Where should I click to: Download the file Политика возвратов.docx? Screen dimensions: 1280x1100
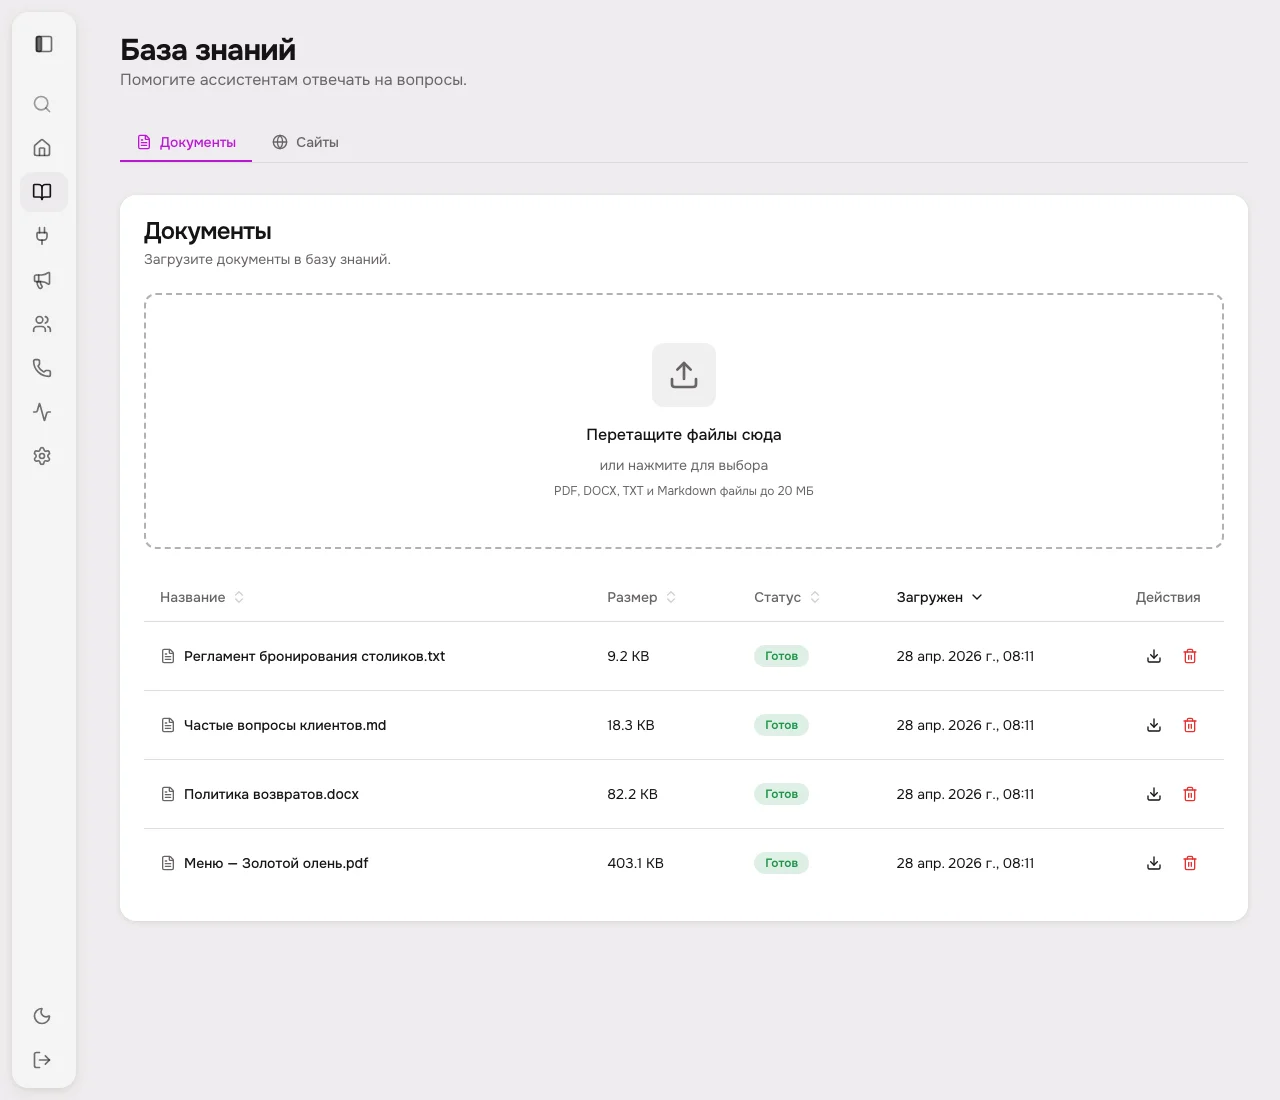coord(1154,794)
